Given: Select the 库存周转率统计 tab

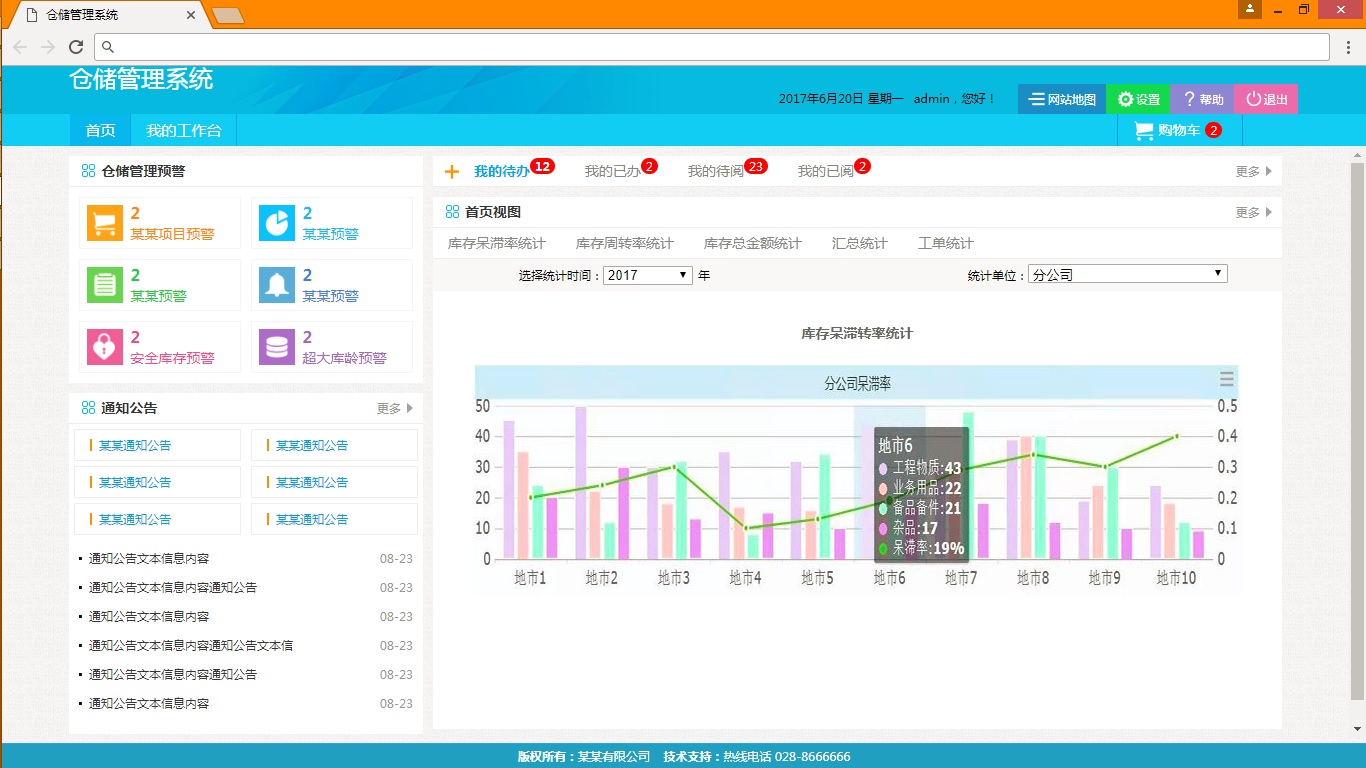Looking at the screenshot, I should [624, 243].
